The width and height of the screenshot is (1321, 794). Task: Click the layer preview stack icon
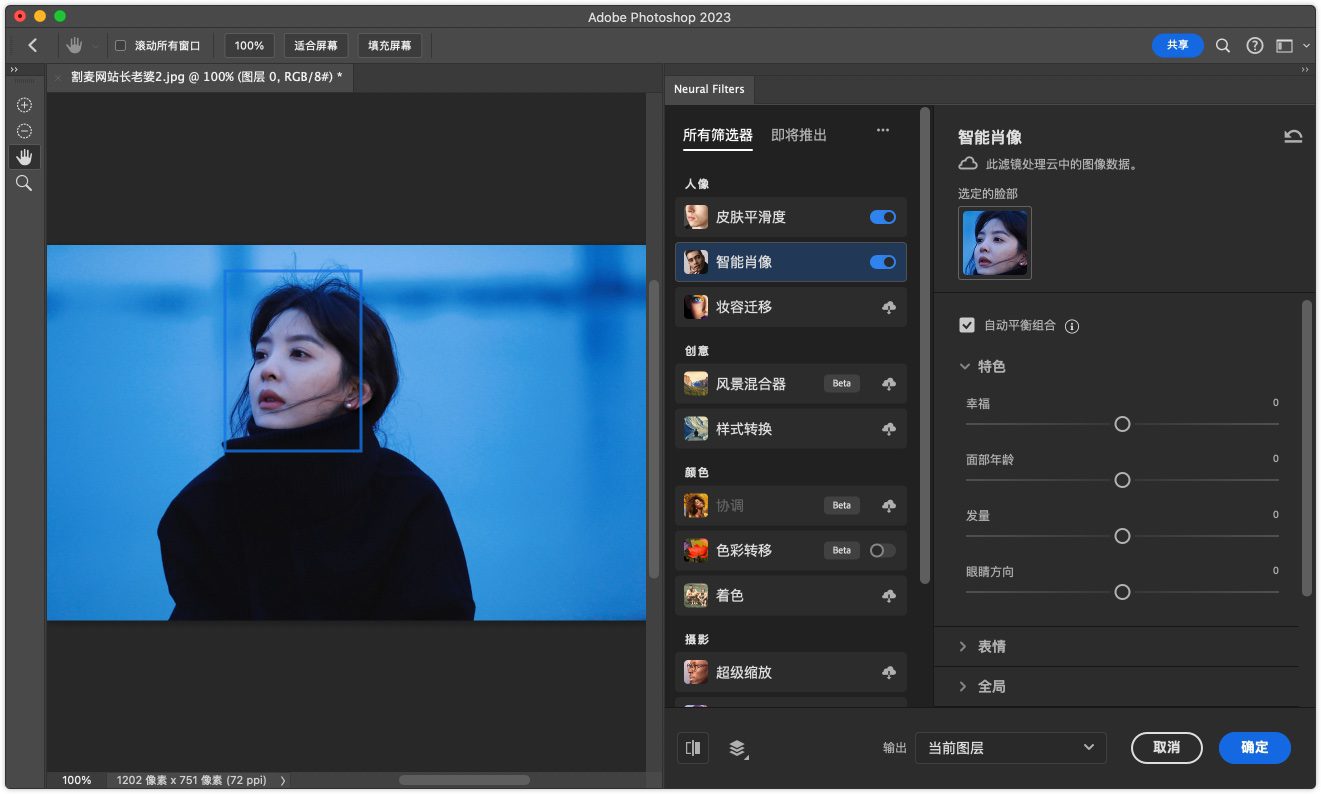[738, 748]
